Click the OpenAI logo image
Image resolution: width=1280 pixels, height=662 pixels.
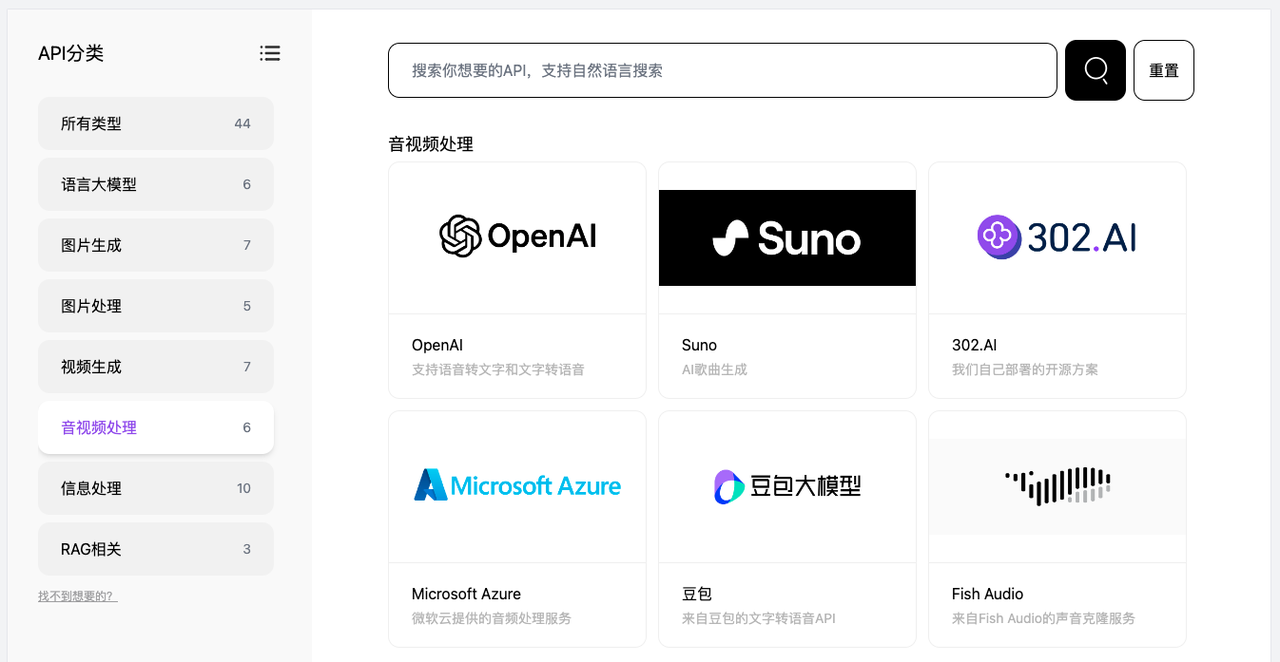[518, 237]
